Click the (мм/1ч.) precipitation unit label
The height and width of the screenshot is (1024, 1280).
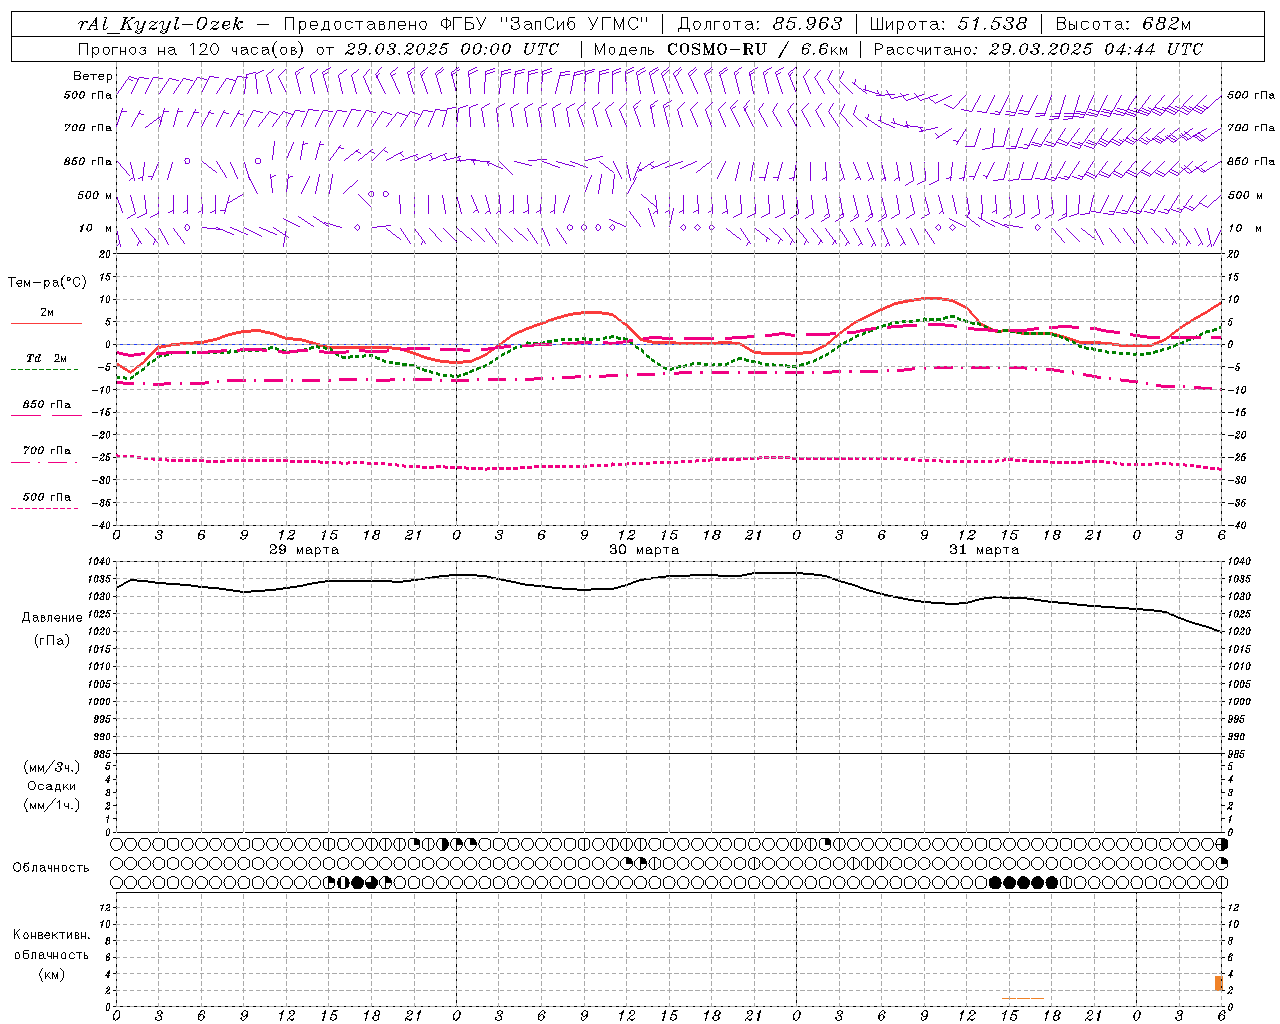52,805
